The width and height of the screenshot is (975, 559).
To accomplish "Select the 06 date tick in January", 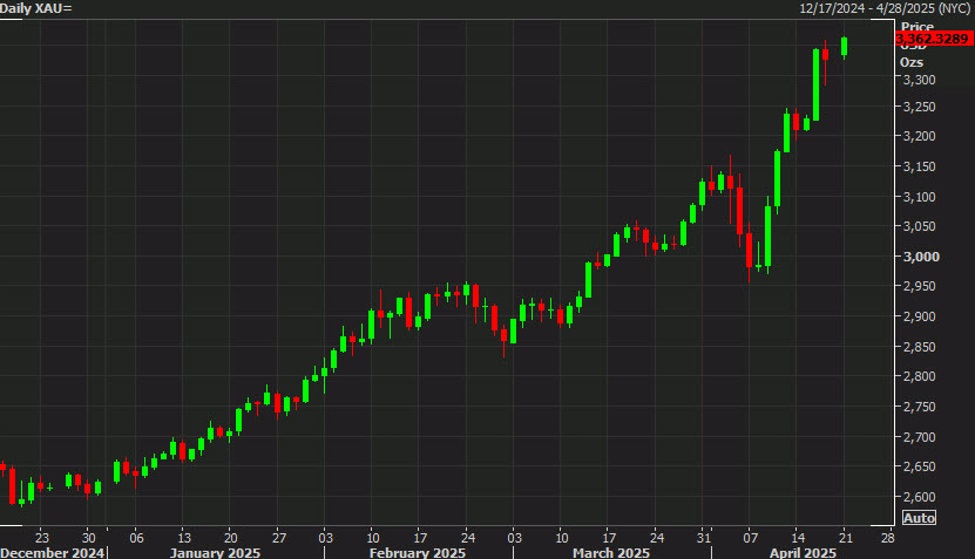I will tap(136, 535).
